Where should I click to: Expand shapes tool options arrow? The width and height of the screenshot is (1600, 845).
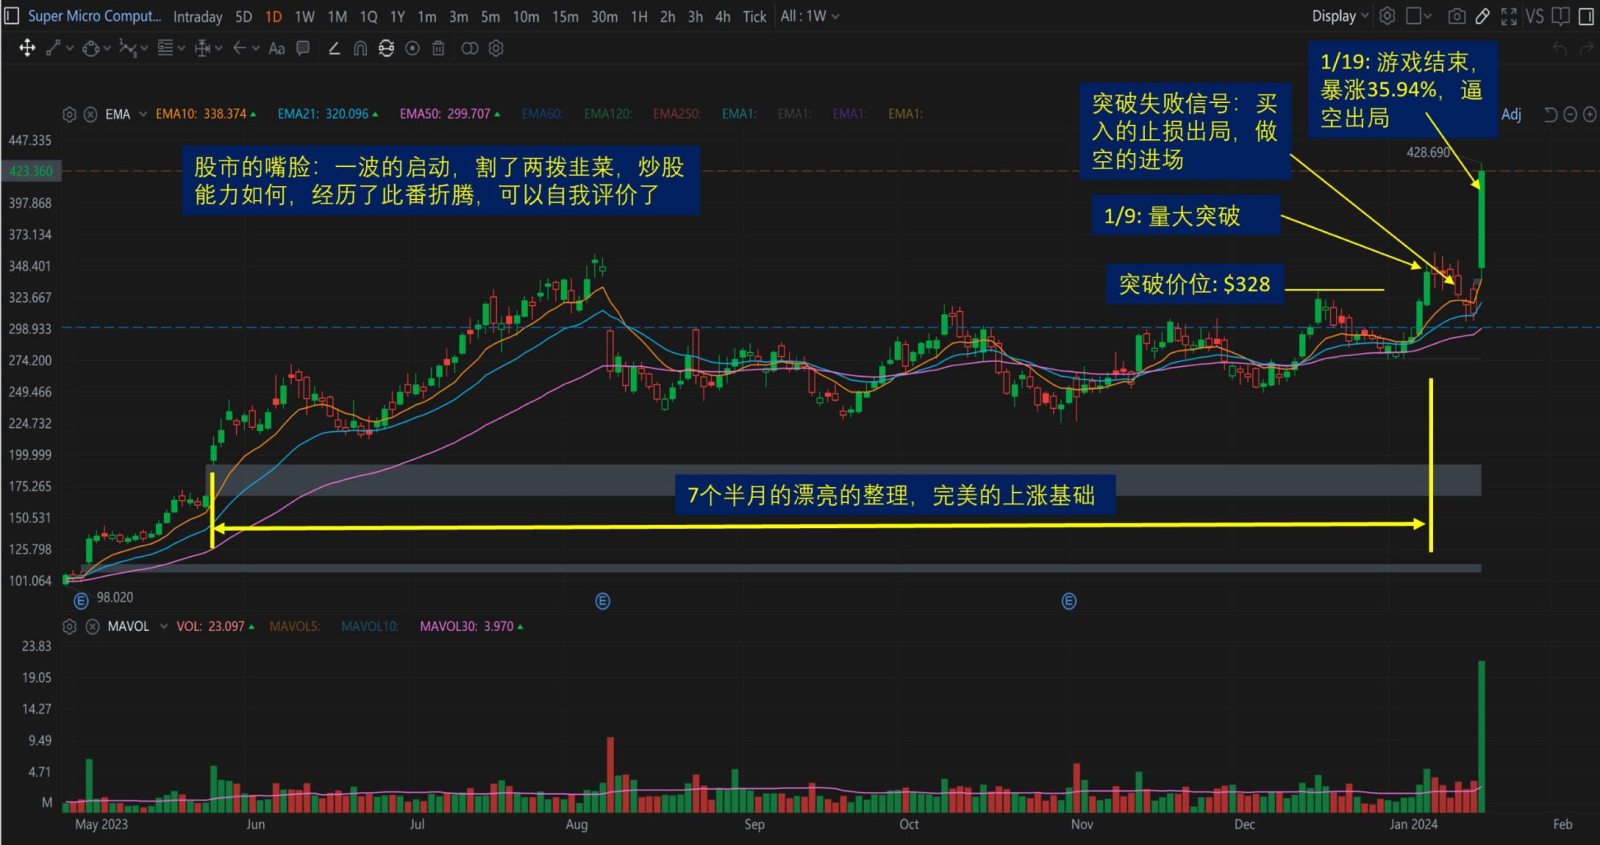tap(107, 48)
